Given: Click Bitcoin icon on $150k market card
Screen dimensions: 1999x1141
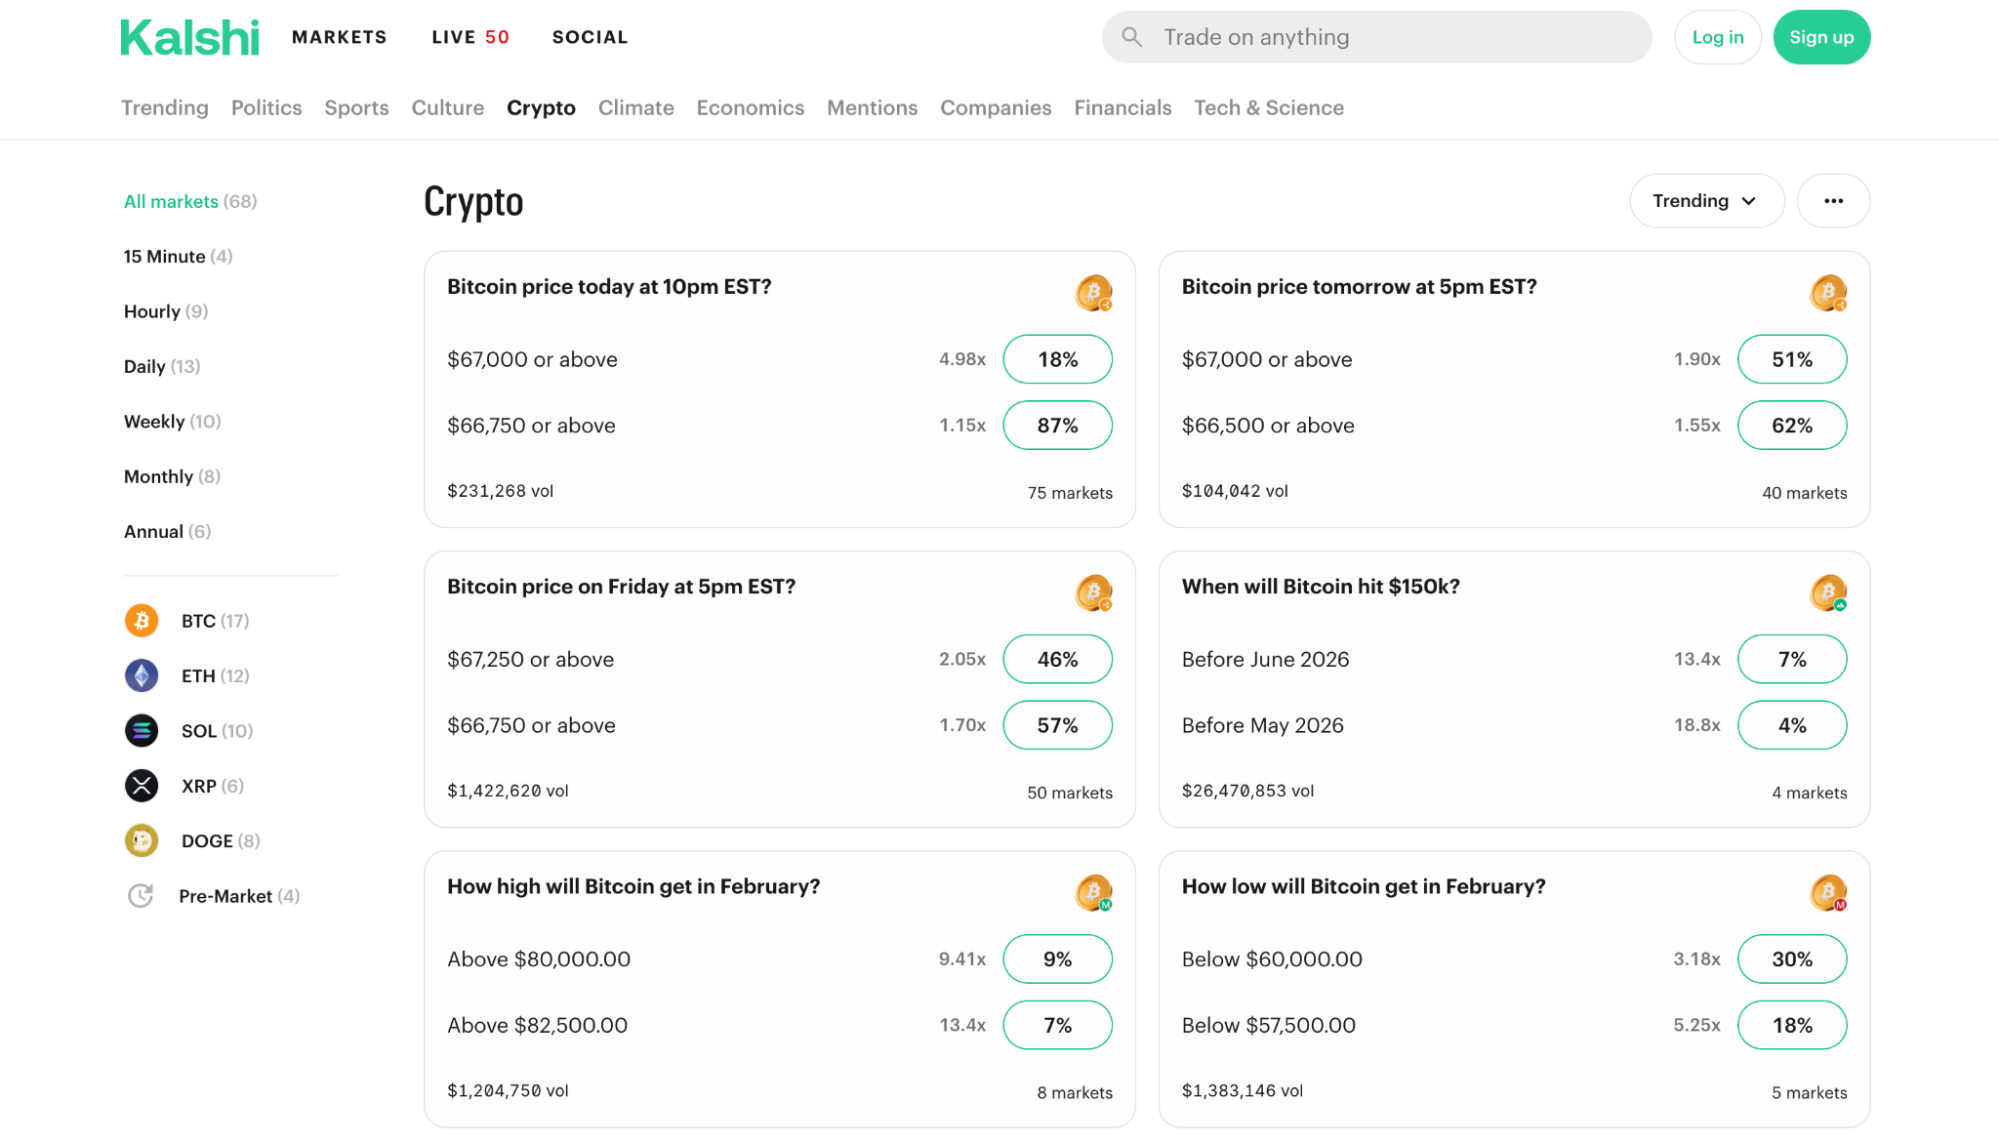Looking at the screenshot, I should click(1827, 593).
